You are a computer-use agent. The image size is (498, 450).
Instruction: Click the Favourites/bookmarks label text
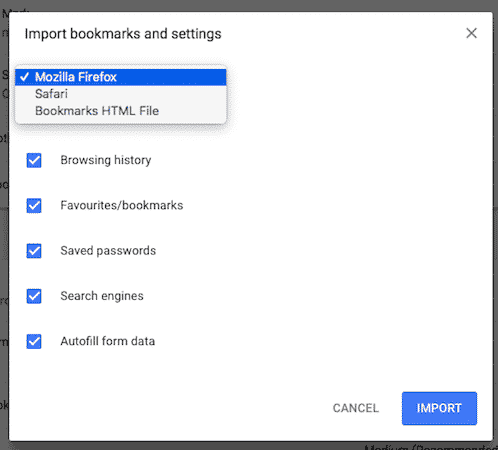[122, 205]
